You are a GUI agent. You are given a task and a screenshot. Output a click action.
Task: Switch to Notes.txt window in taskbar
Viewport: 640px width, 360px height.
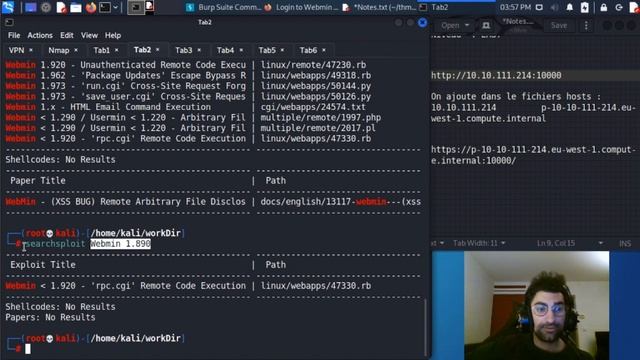(379, 7)
